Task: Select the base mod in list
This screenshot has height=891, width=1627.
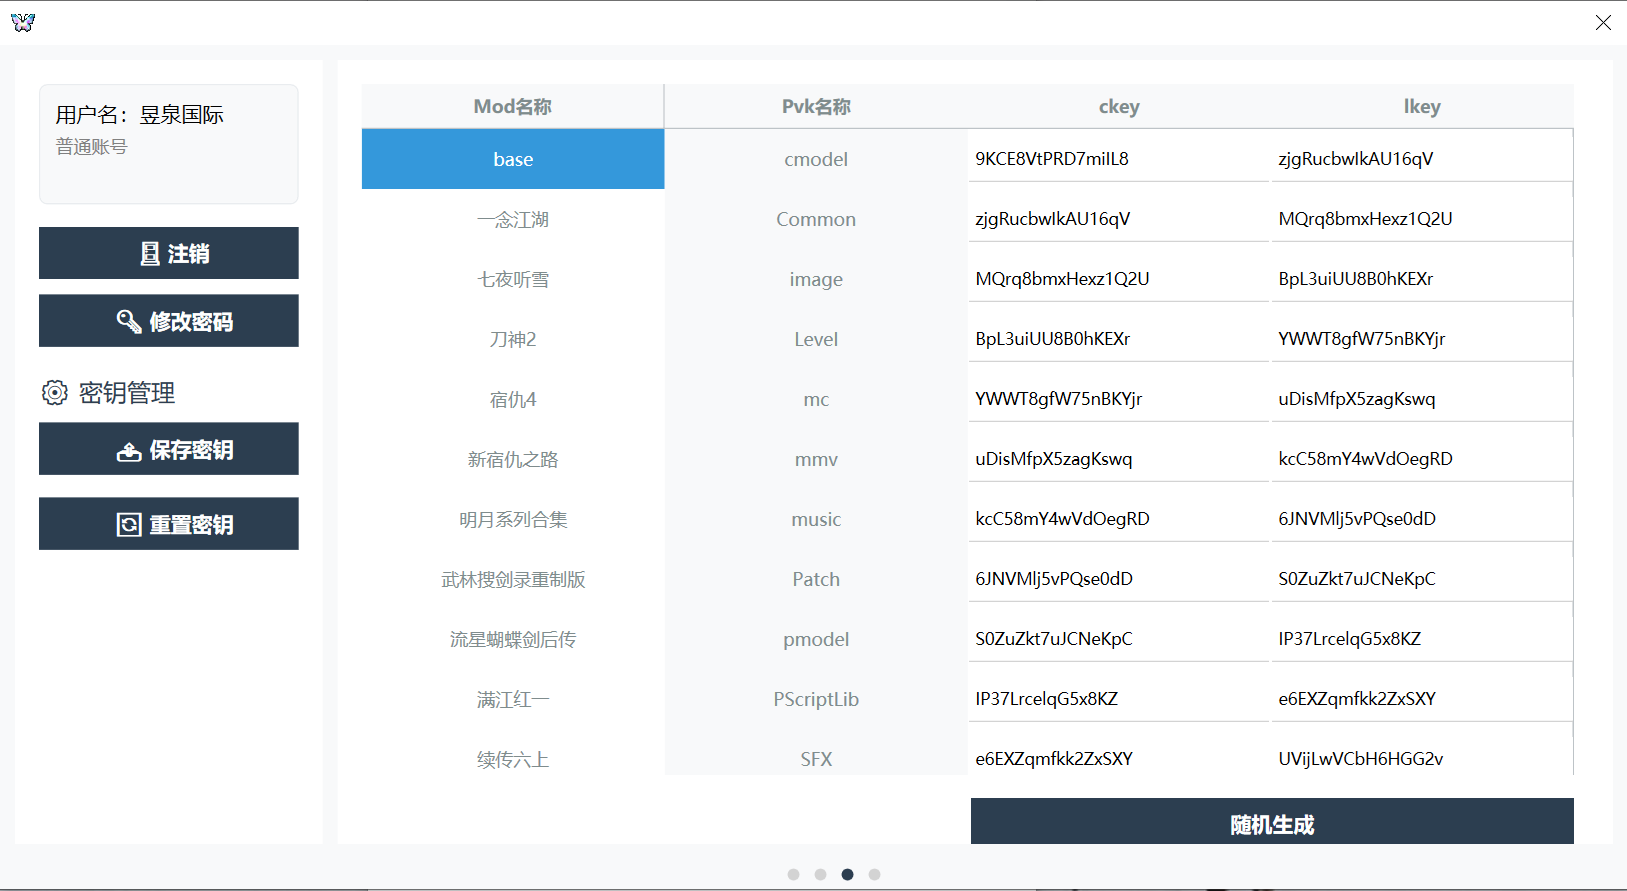Action: point(512,159)
